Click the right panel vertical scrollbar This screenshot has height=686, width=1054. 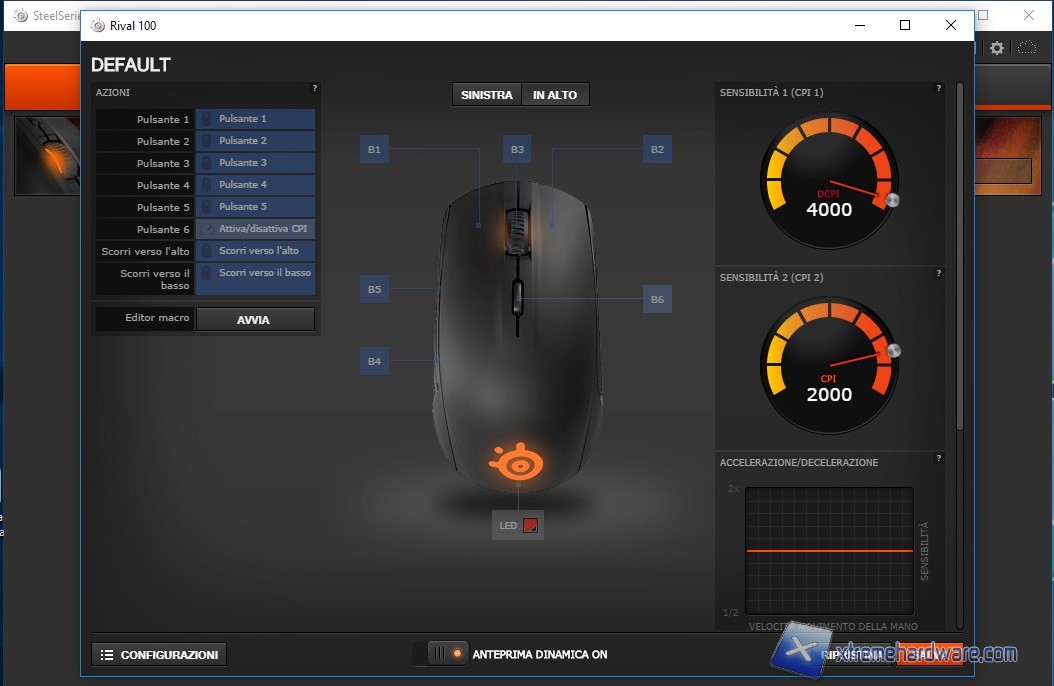tap(961, 260)
